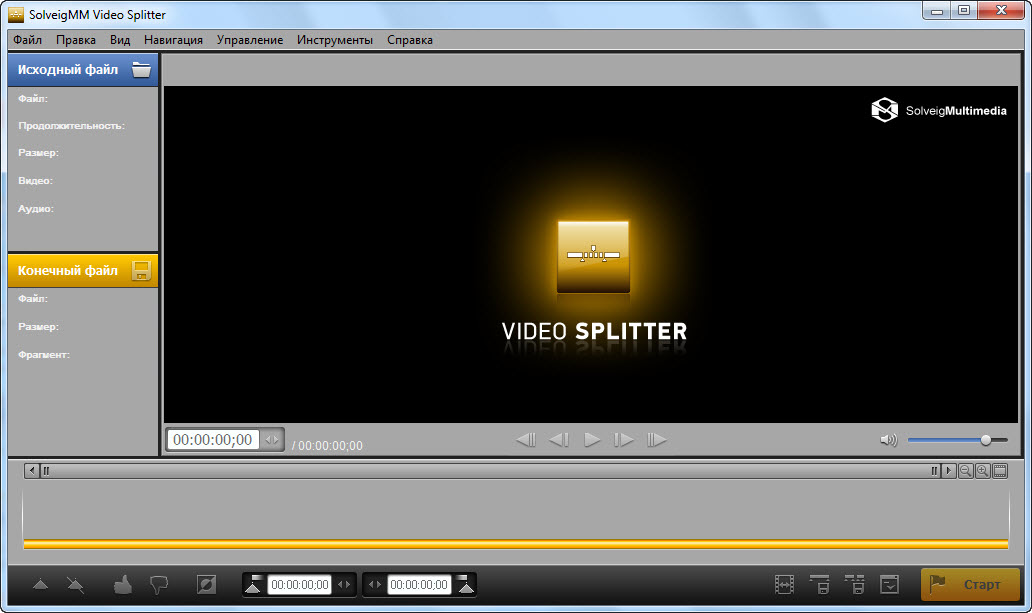Open the film strip trim mode icon
The image size is (1032, 613).
point(785,584)
